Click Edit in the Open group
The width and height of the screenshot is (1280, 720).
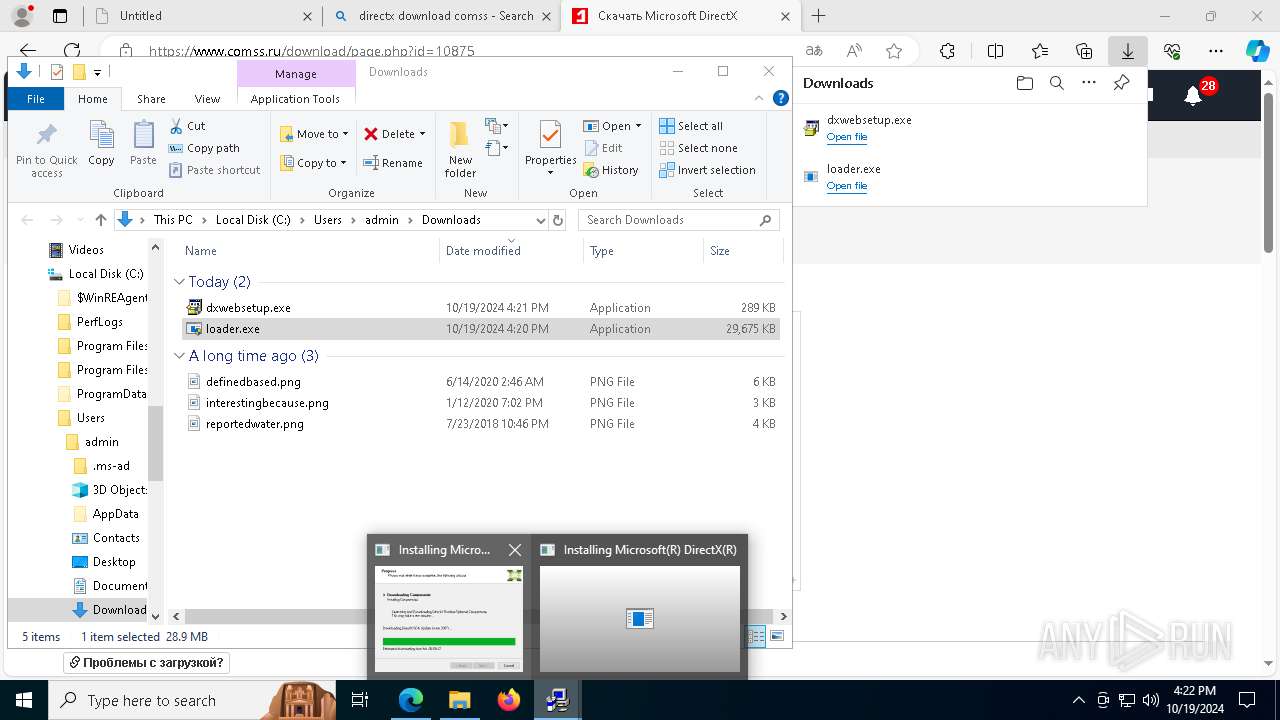(x=603, y=148)
